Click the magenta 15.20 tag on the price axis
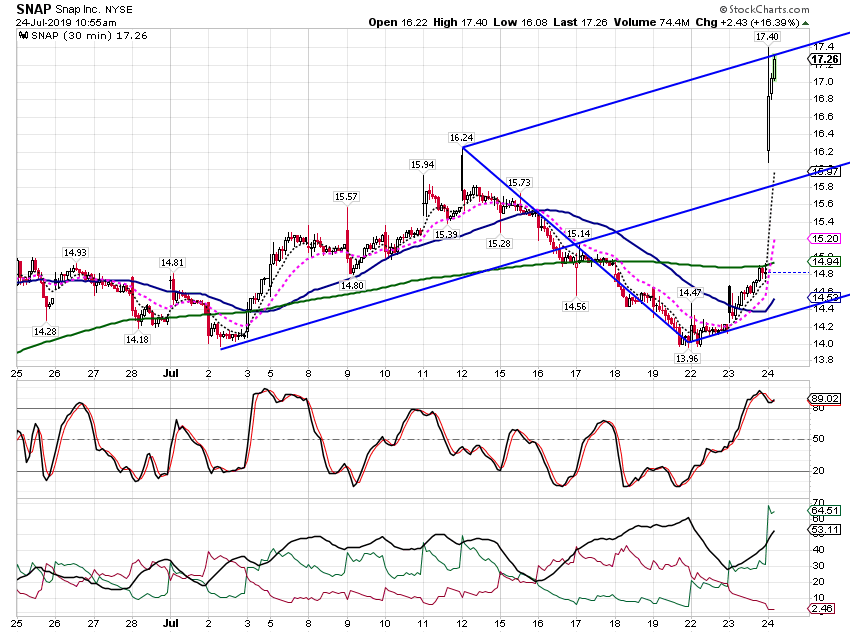 [x=825, y=238]
